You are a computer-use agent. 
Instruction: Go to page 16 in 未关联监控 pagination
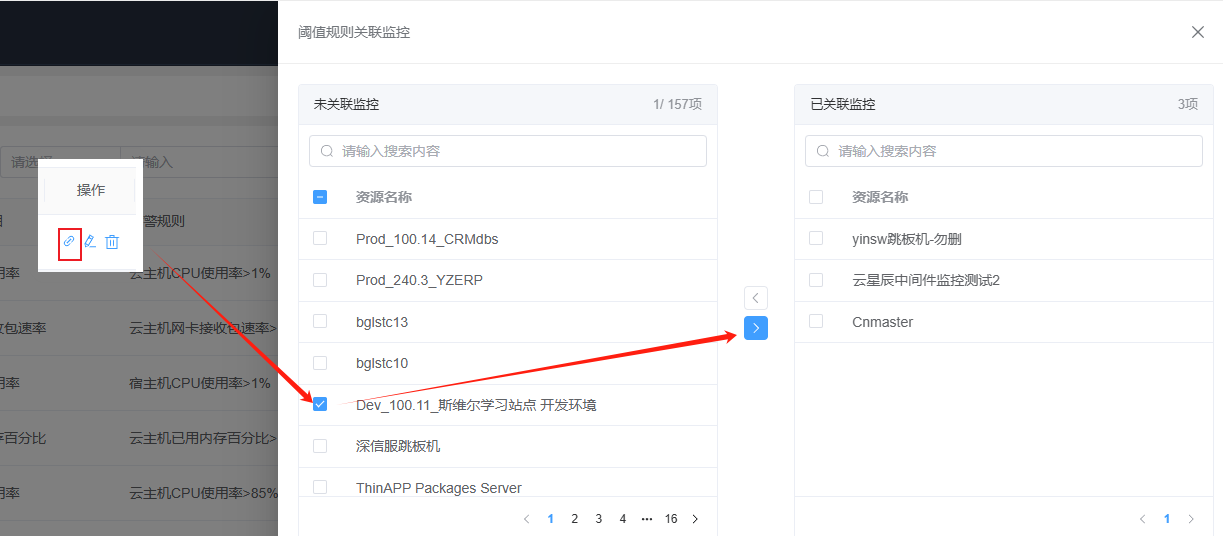pyautogui.click(x=671, y=519)
